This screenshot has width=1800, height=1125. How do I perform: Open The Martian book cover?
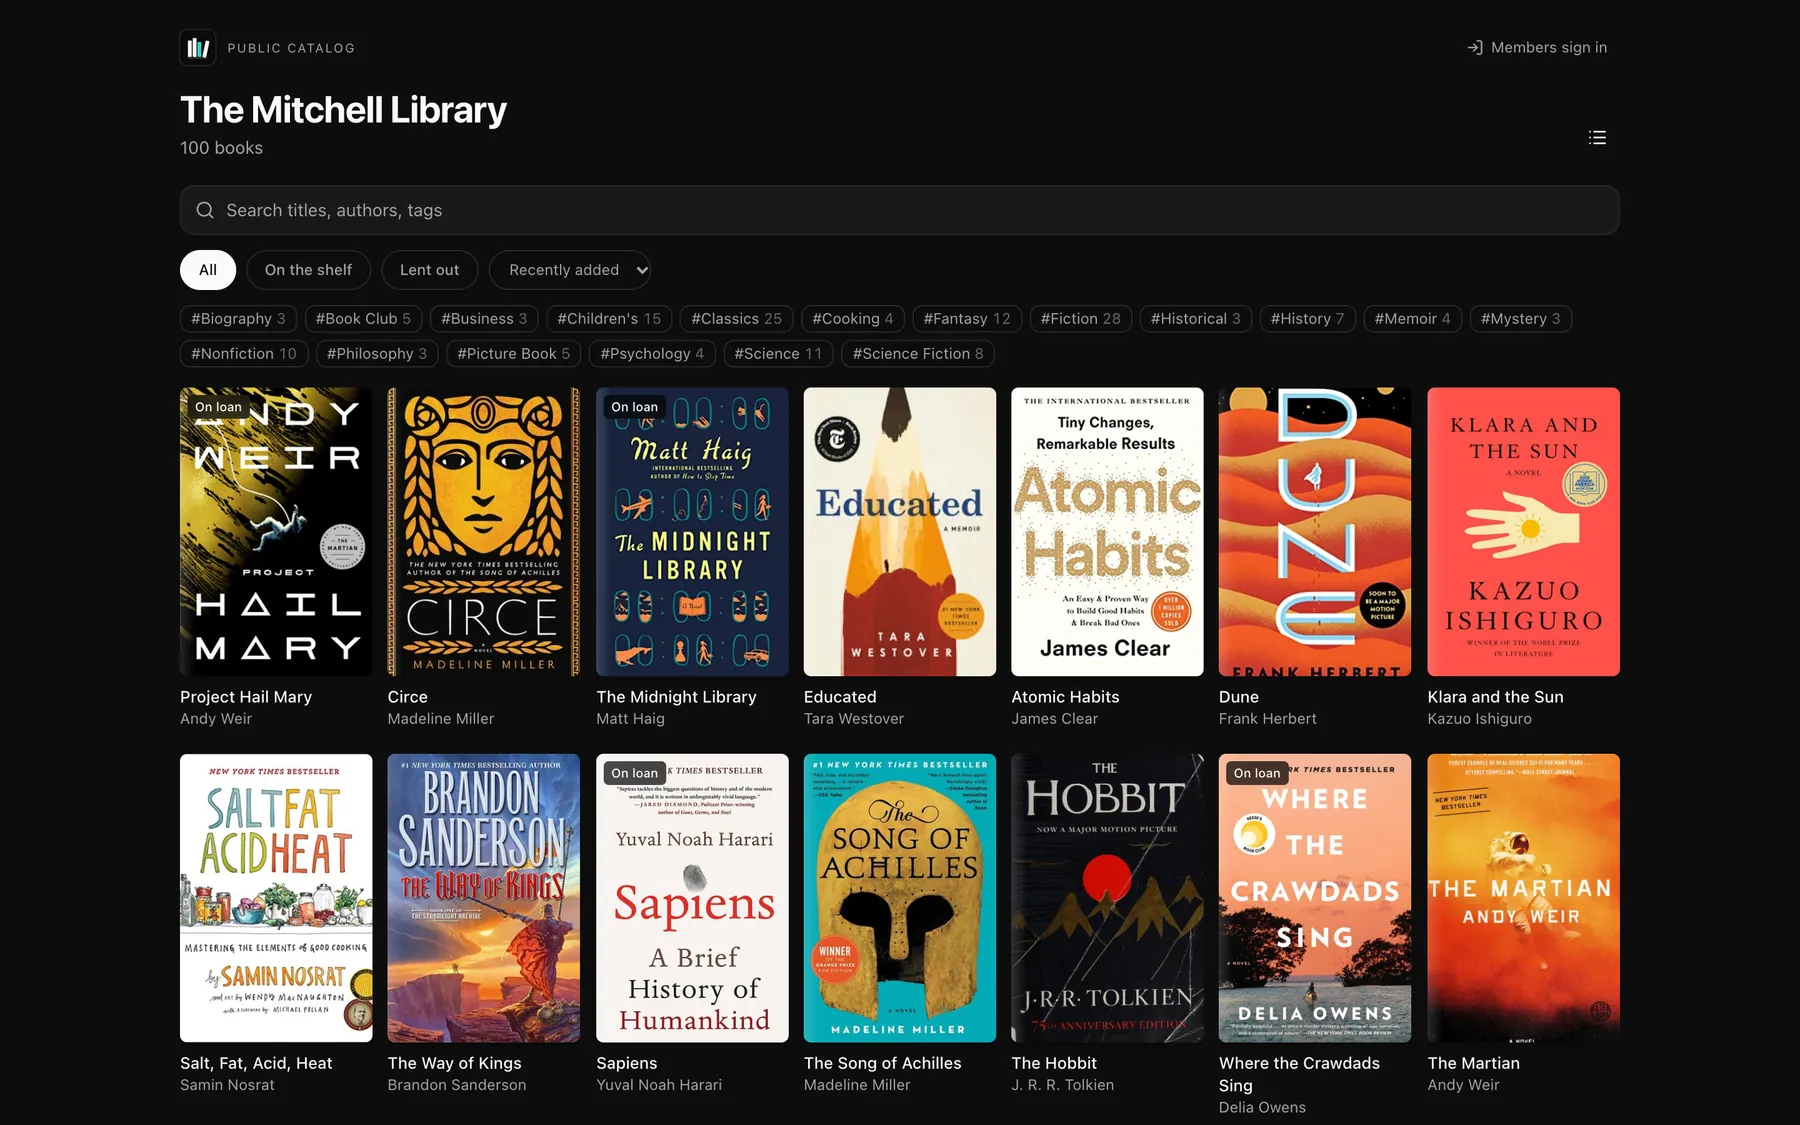(1524, 898)
